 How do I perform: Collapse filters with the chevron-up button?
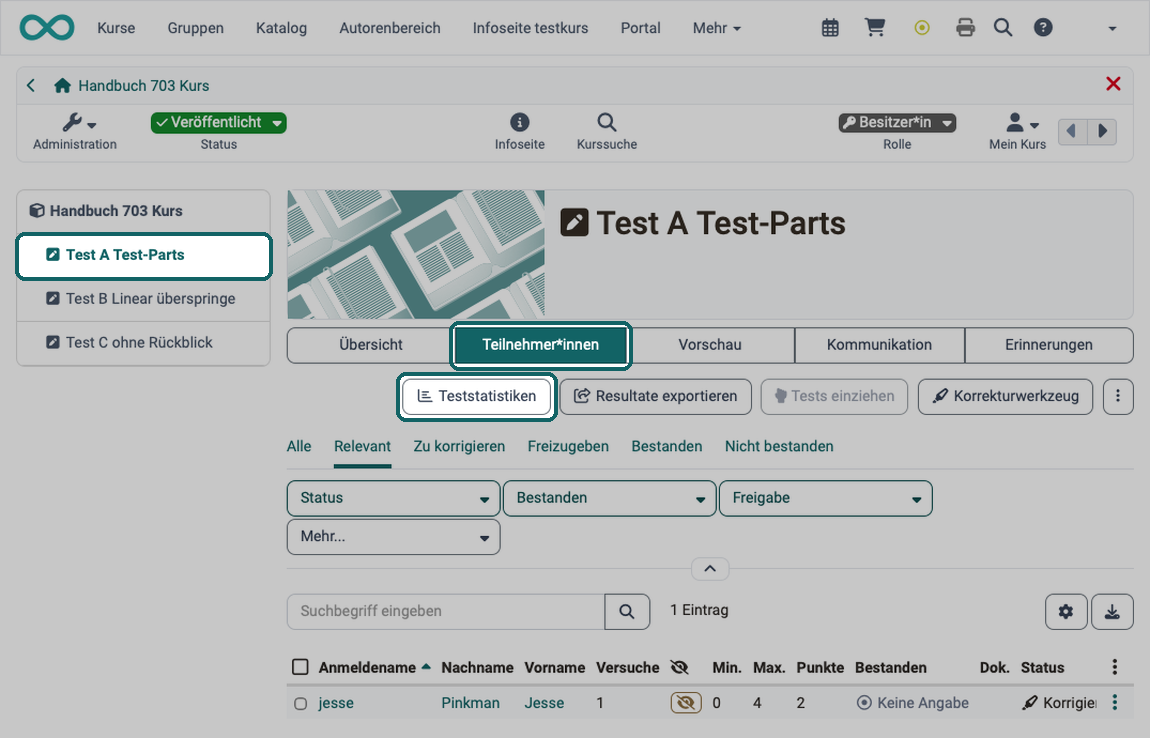[710, 569]
